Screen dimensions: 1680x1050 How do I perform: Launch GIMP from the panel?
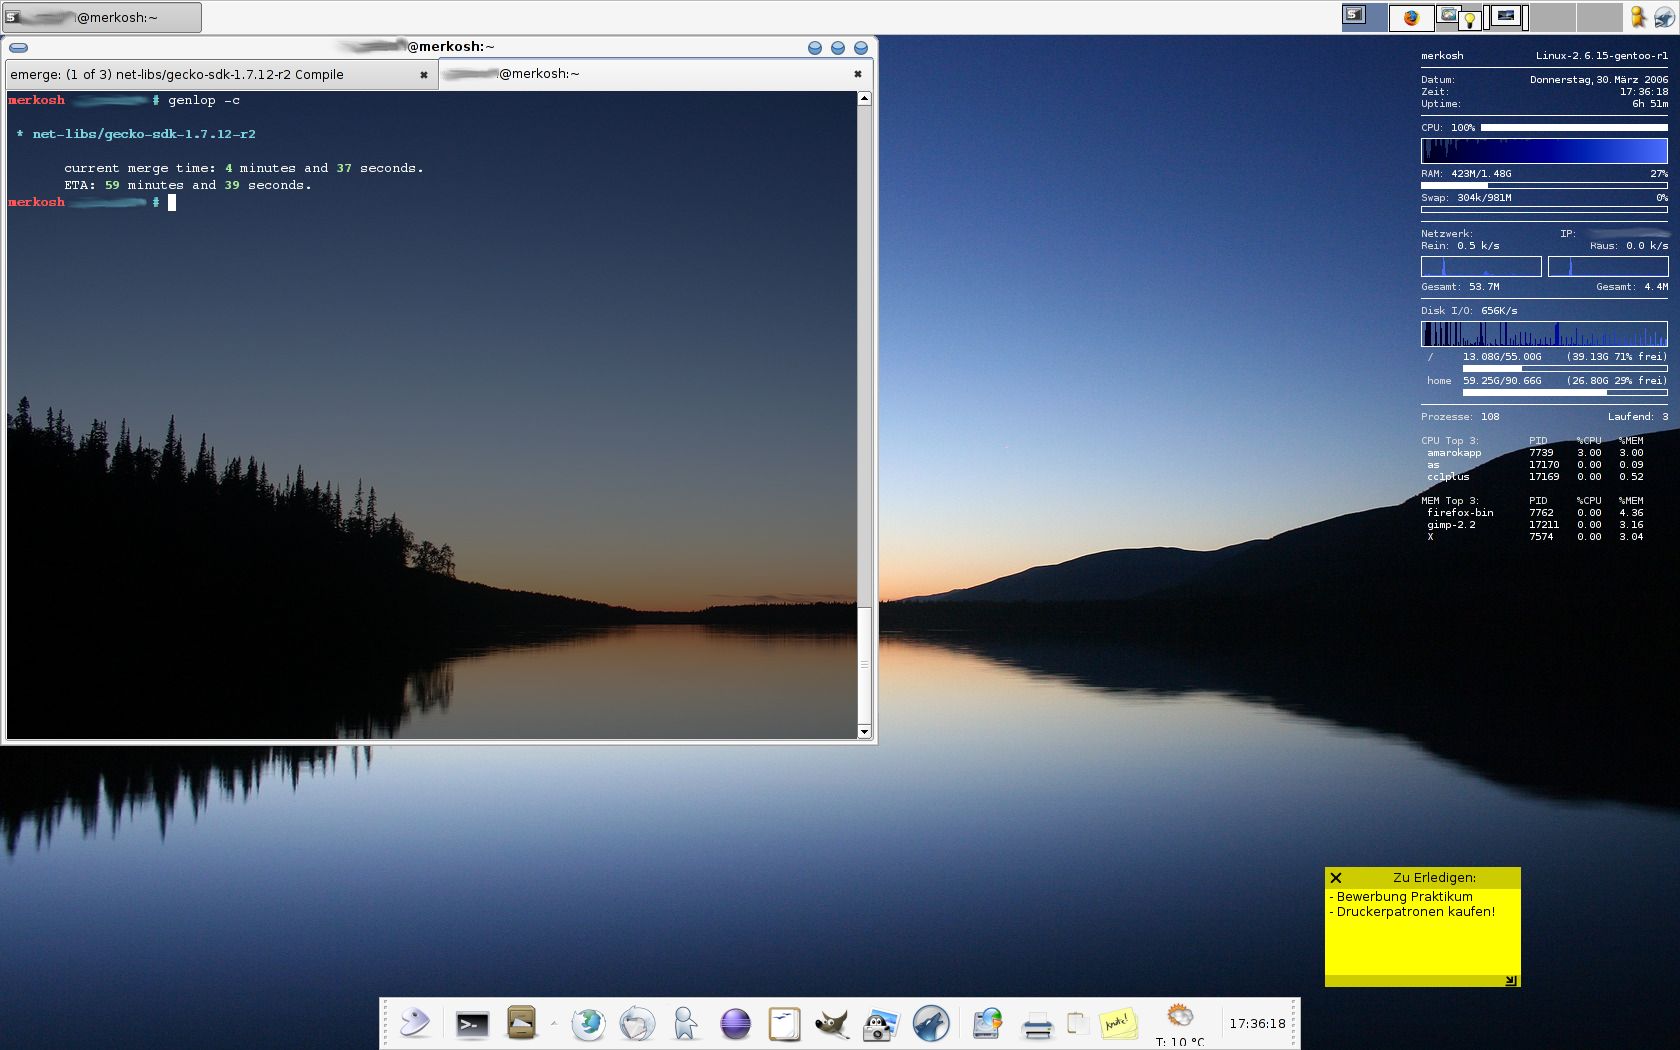click(831, 1024)
